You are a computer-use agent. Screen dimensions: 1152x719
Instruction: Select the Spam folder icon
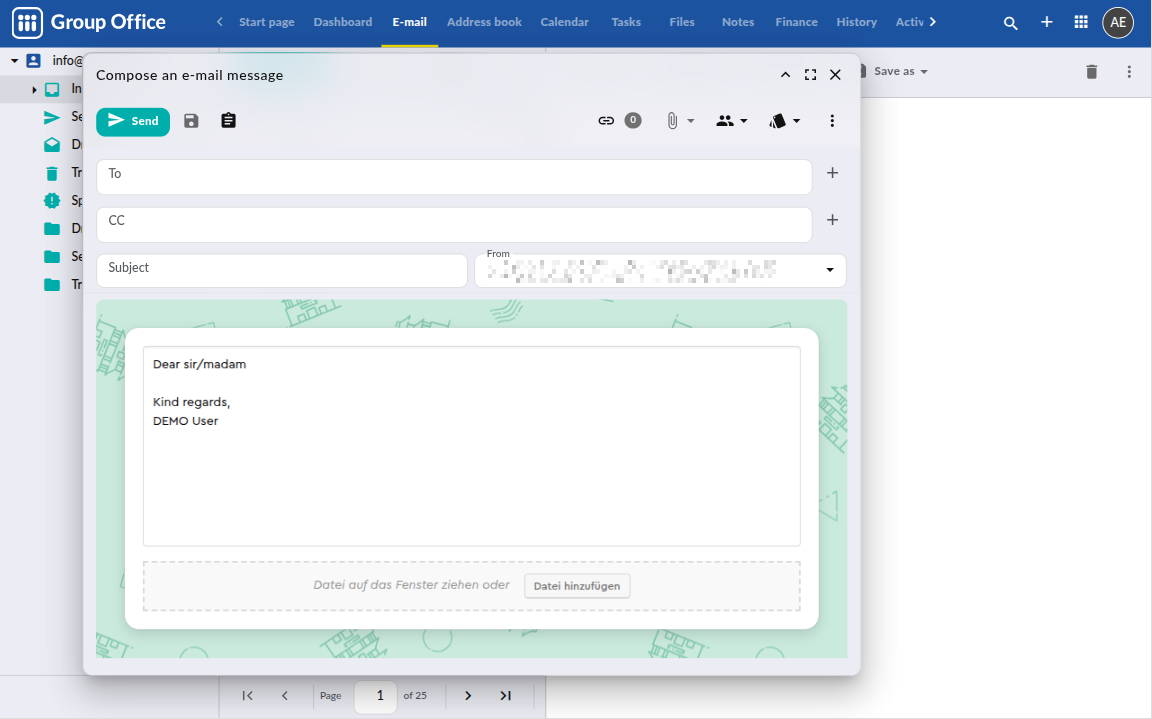point(52,200)
